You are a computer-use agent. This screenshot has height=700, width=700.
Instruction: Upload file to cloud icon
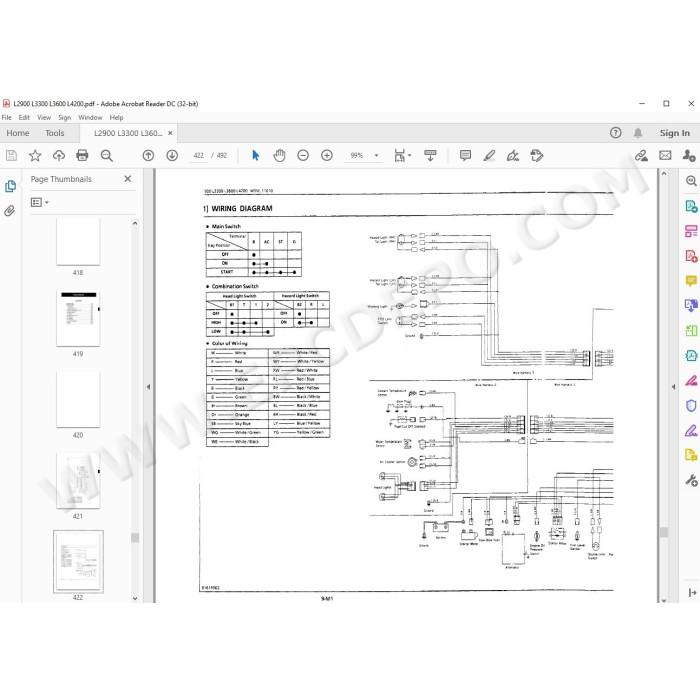[58, 155]
